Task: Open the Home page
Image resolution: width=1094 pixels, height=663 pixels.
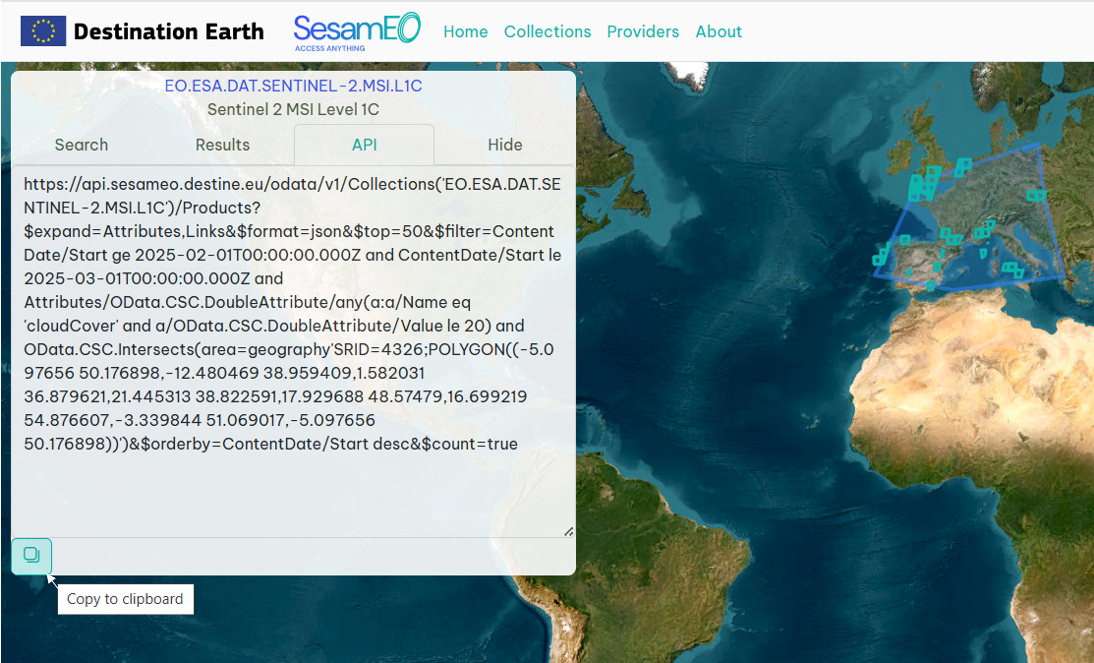Action: (465, 32)
